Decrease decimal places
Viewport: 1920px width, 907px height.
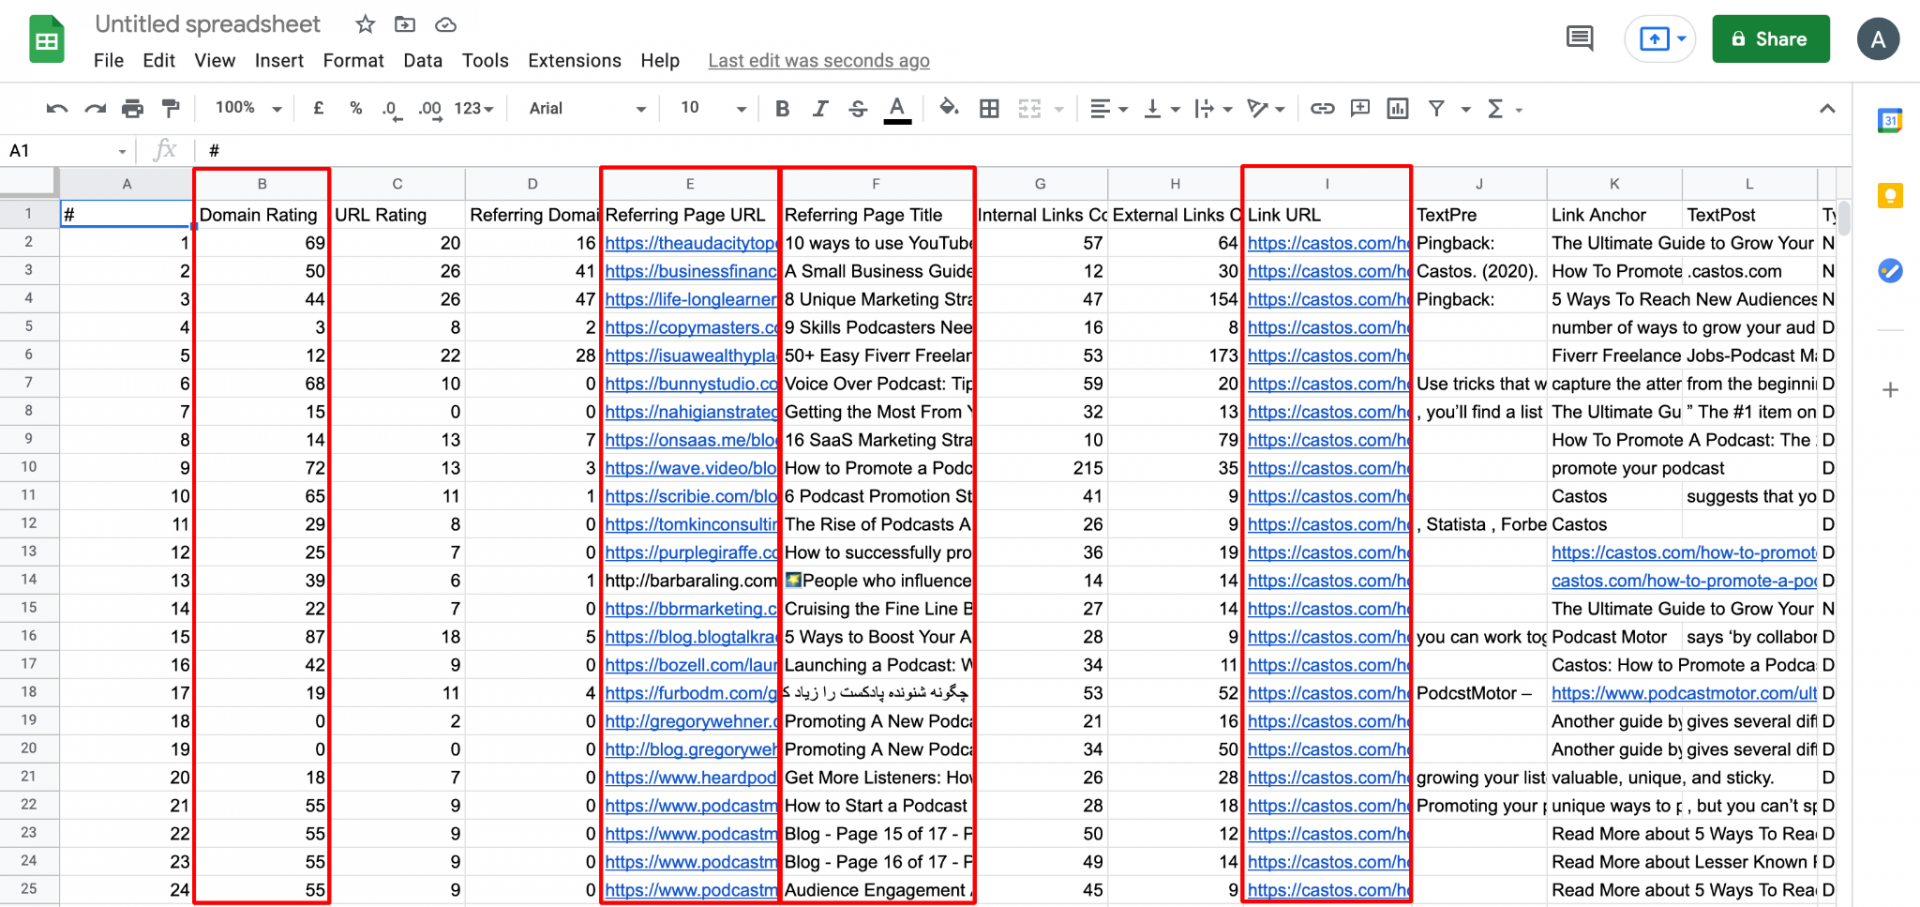[x=391, y=109]
